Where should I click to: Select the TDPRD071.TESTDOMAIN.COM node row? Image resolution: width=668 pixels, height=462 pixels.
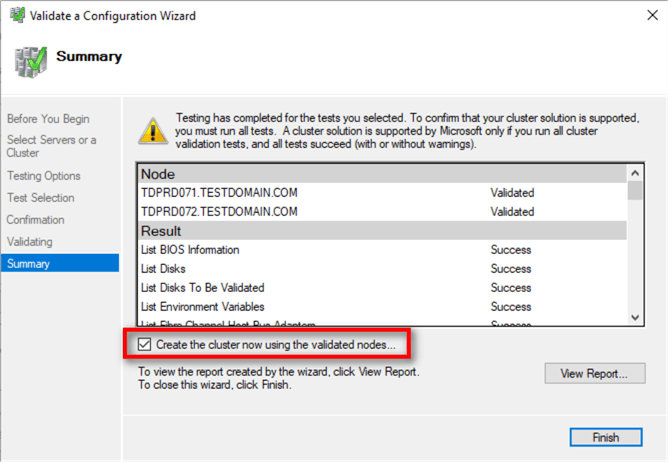[220, 193]
